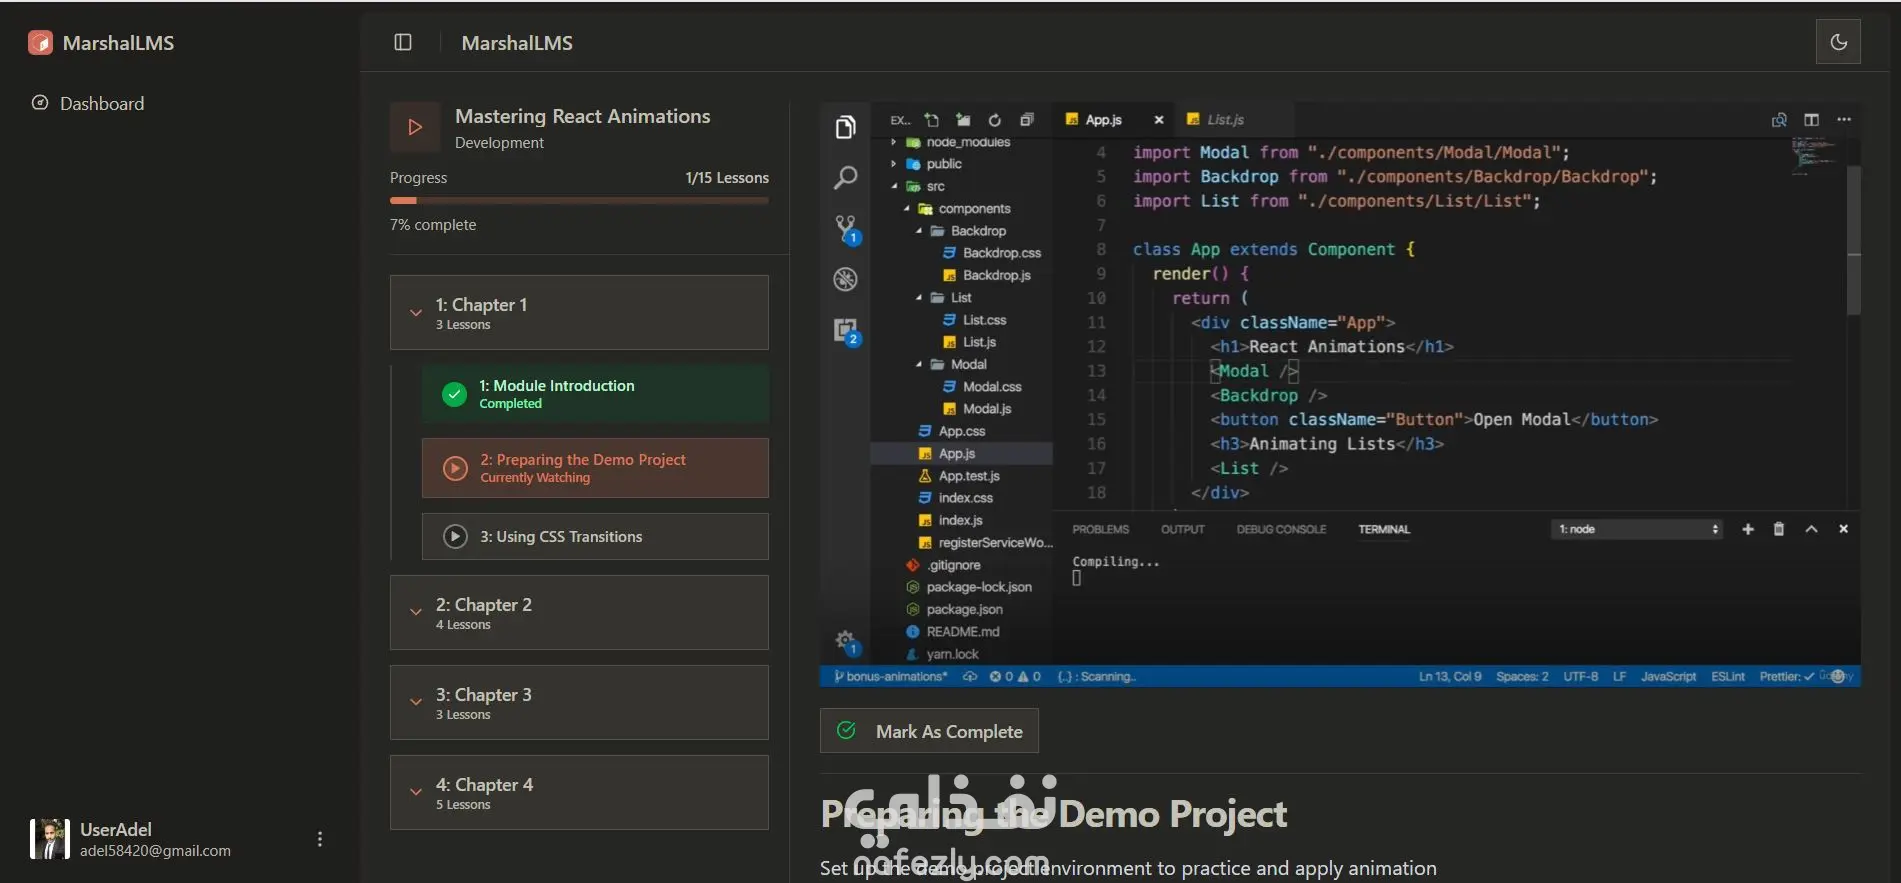This screenshot has height=883, width=1901.
Task: Switch to the TERMINAL panel tab
Action: click(x=1384, y=530)
